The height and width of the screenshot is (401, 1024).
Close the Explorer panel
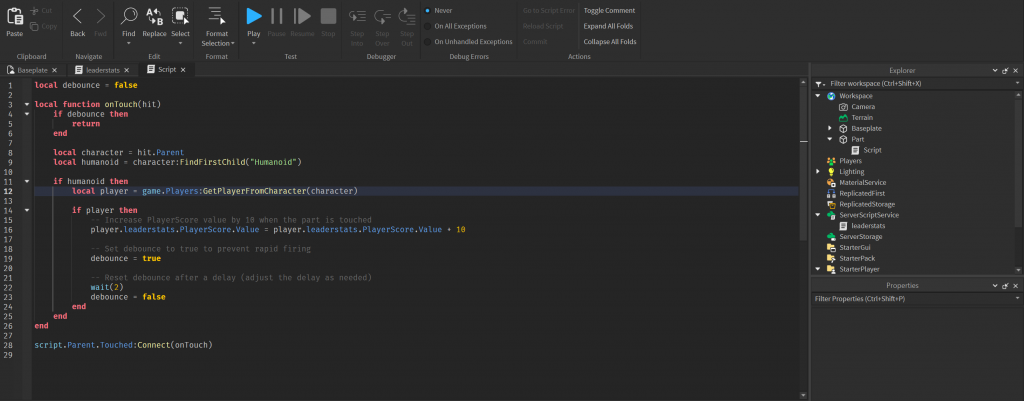pyautogui.click(x=1017, y=70)
